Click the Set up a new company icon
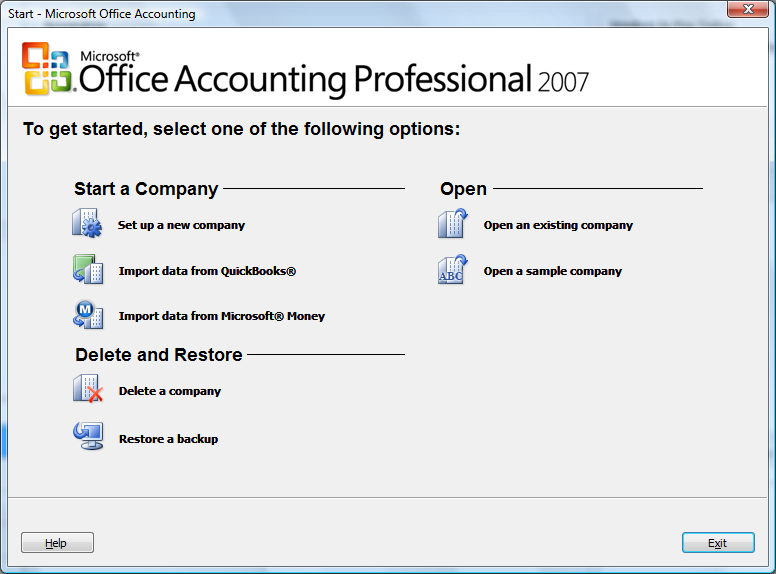This screenshot has width=776, height=574. tap(87, 223)
